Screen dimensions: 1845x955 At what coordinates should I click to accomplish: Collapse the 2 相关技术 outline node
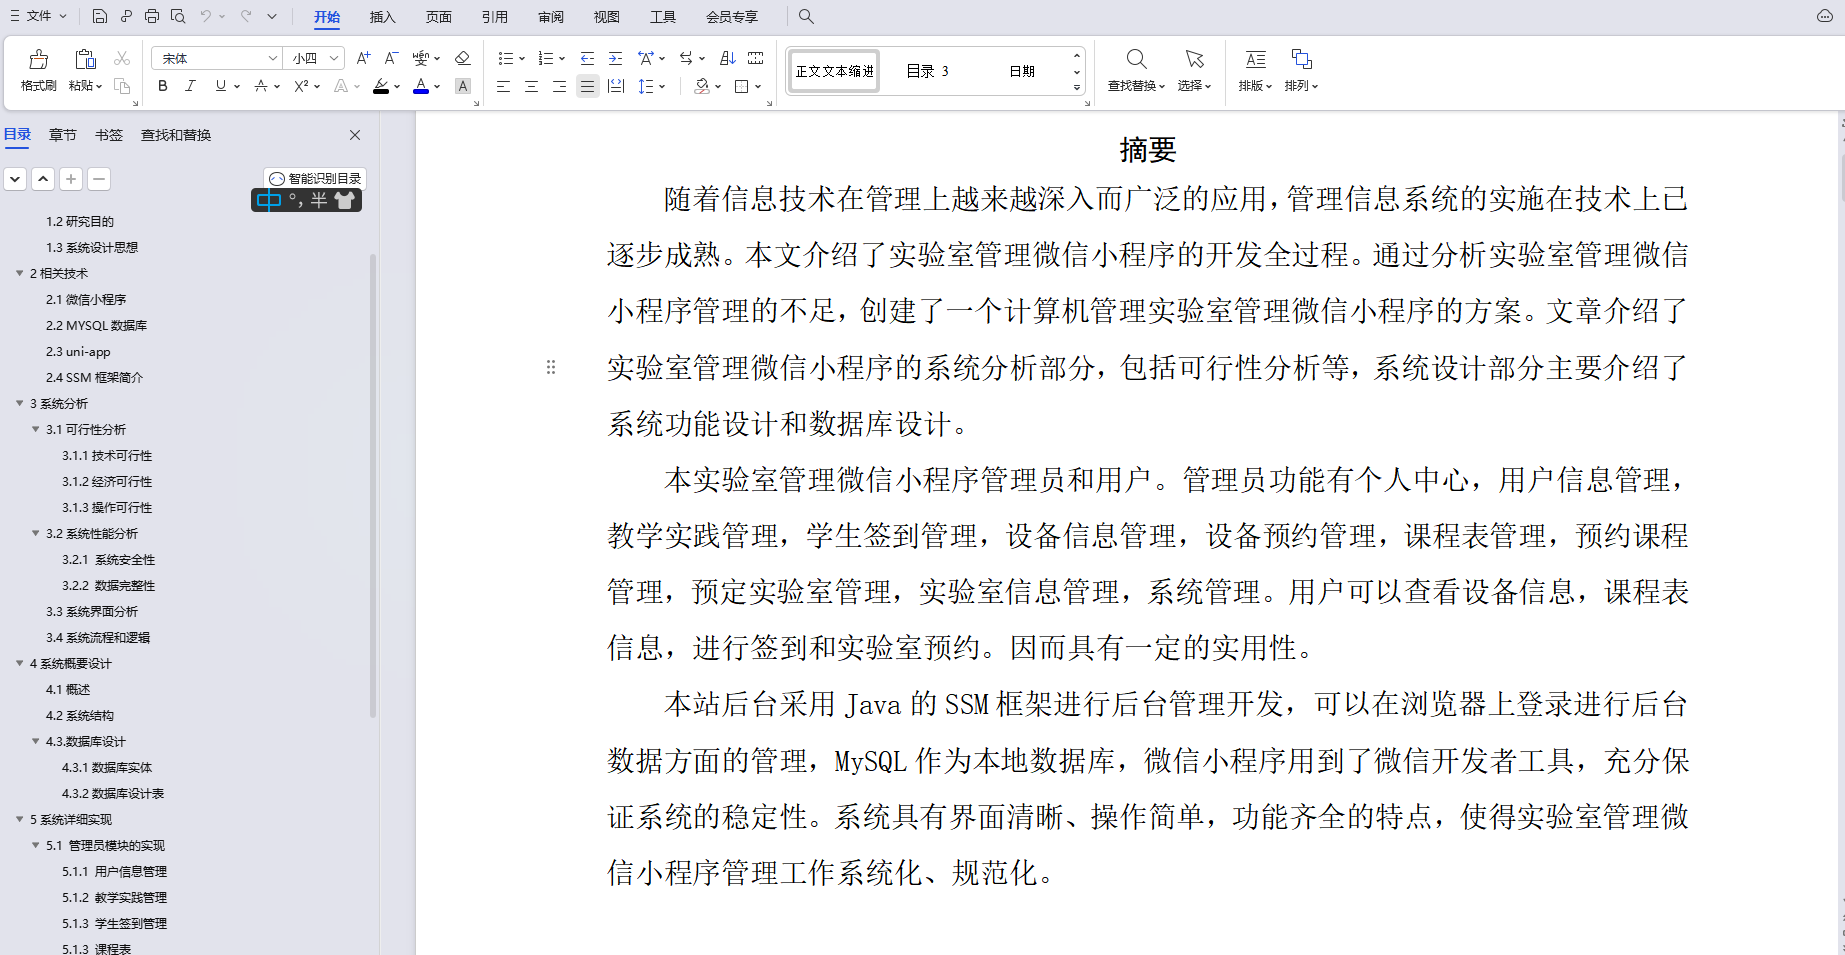click(19, 273)
